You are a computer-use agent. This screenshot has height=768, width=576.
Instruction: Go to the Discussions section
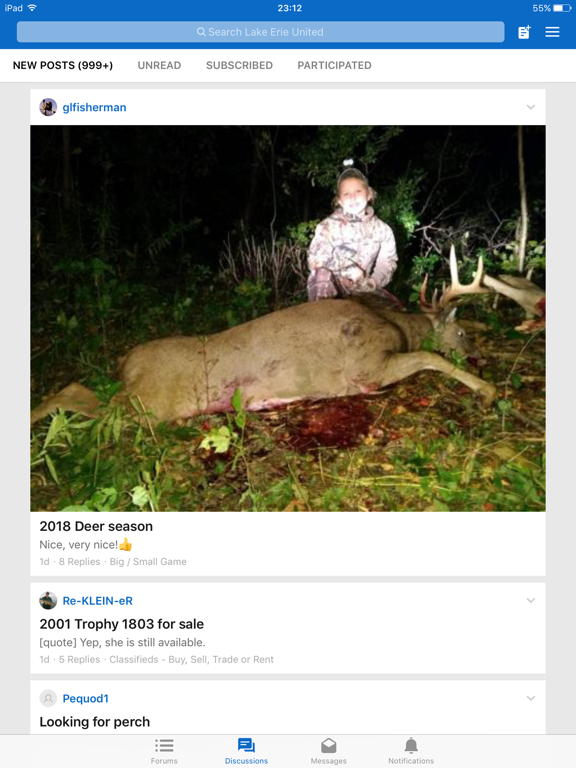246,751
